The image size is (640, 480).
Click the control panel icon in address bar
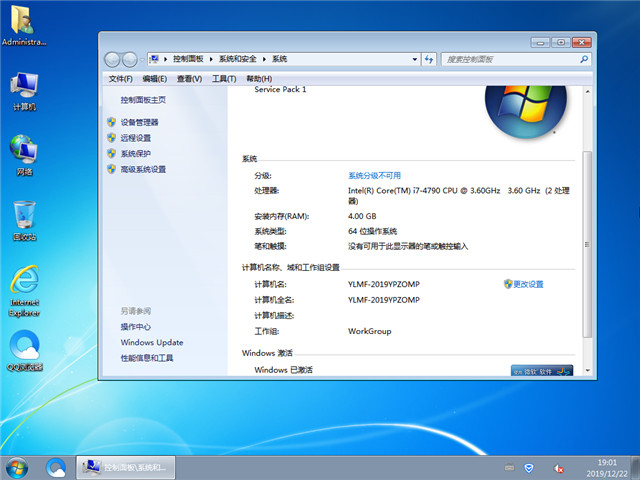tap(154, 59)
